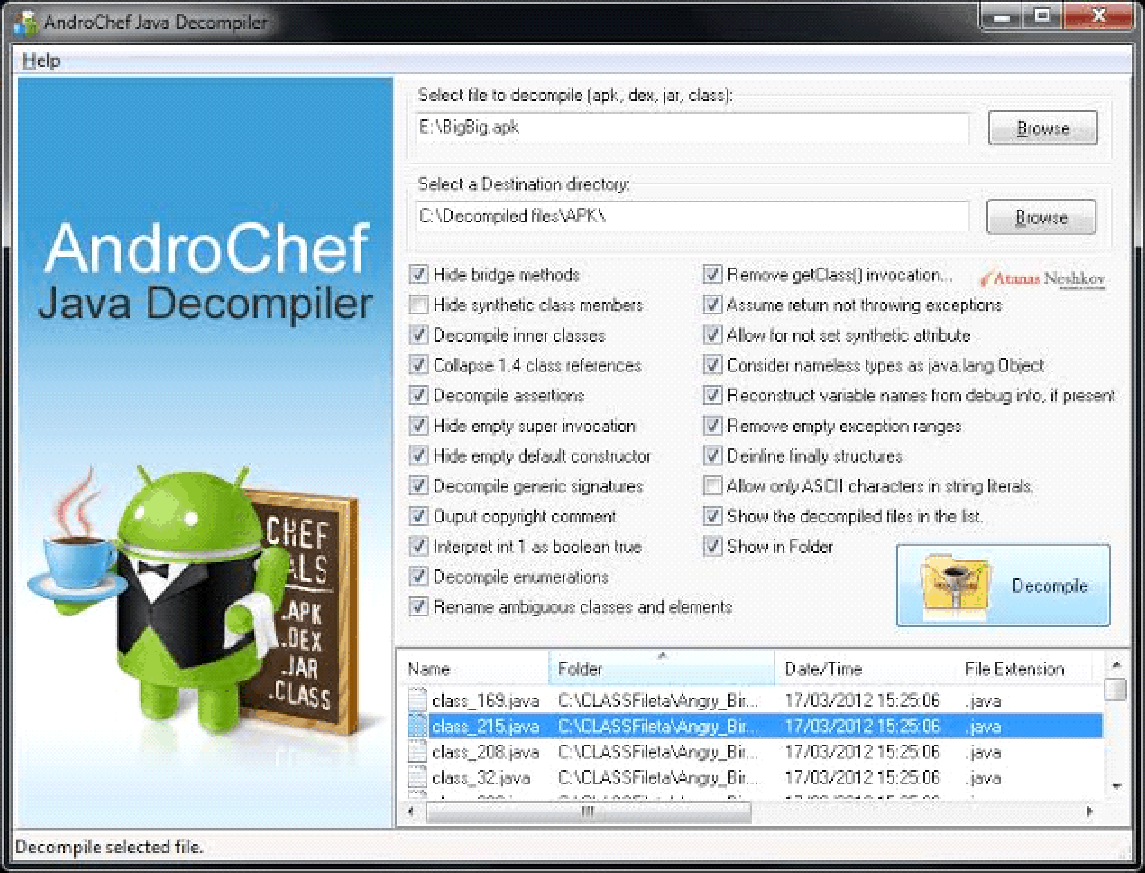Toggle Remove empty exception ranges
This screenshot has height=873, width=1145.
pyautogui.click(x=712, y=426)
